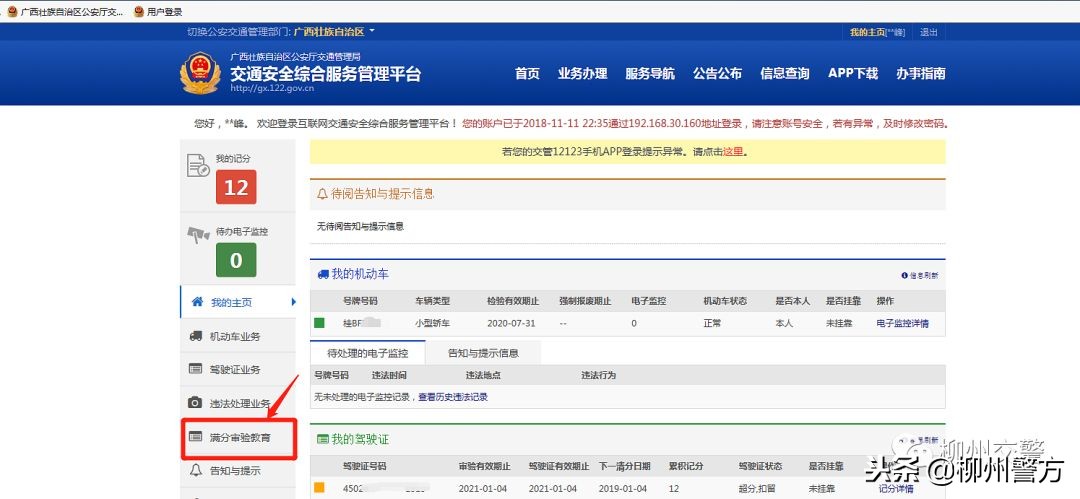Open 办事指南 in top navigation

921,74
